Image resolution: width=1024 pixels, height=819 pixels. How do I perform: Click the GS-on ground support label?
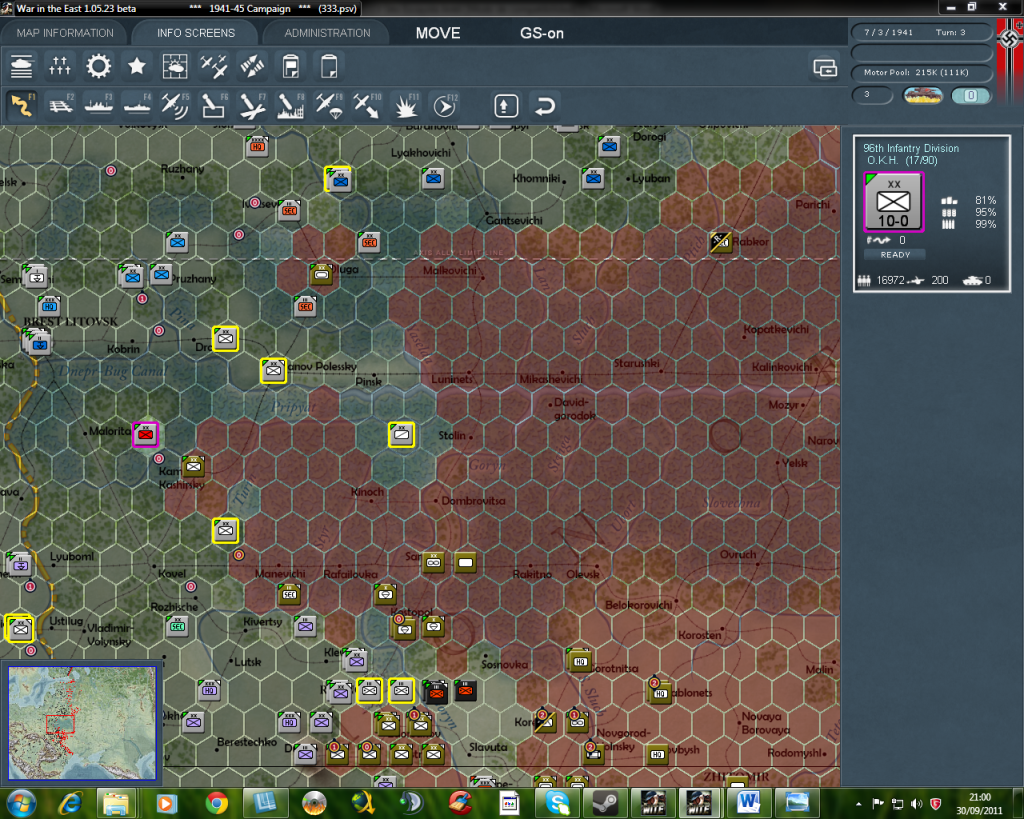(542, 33)
